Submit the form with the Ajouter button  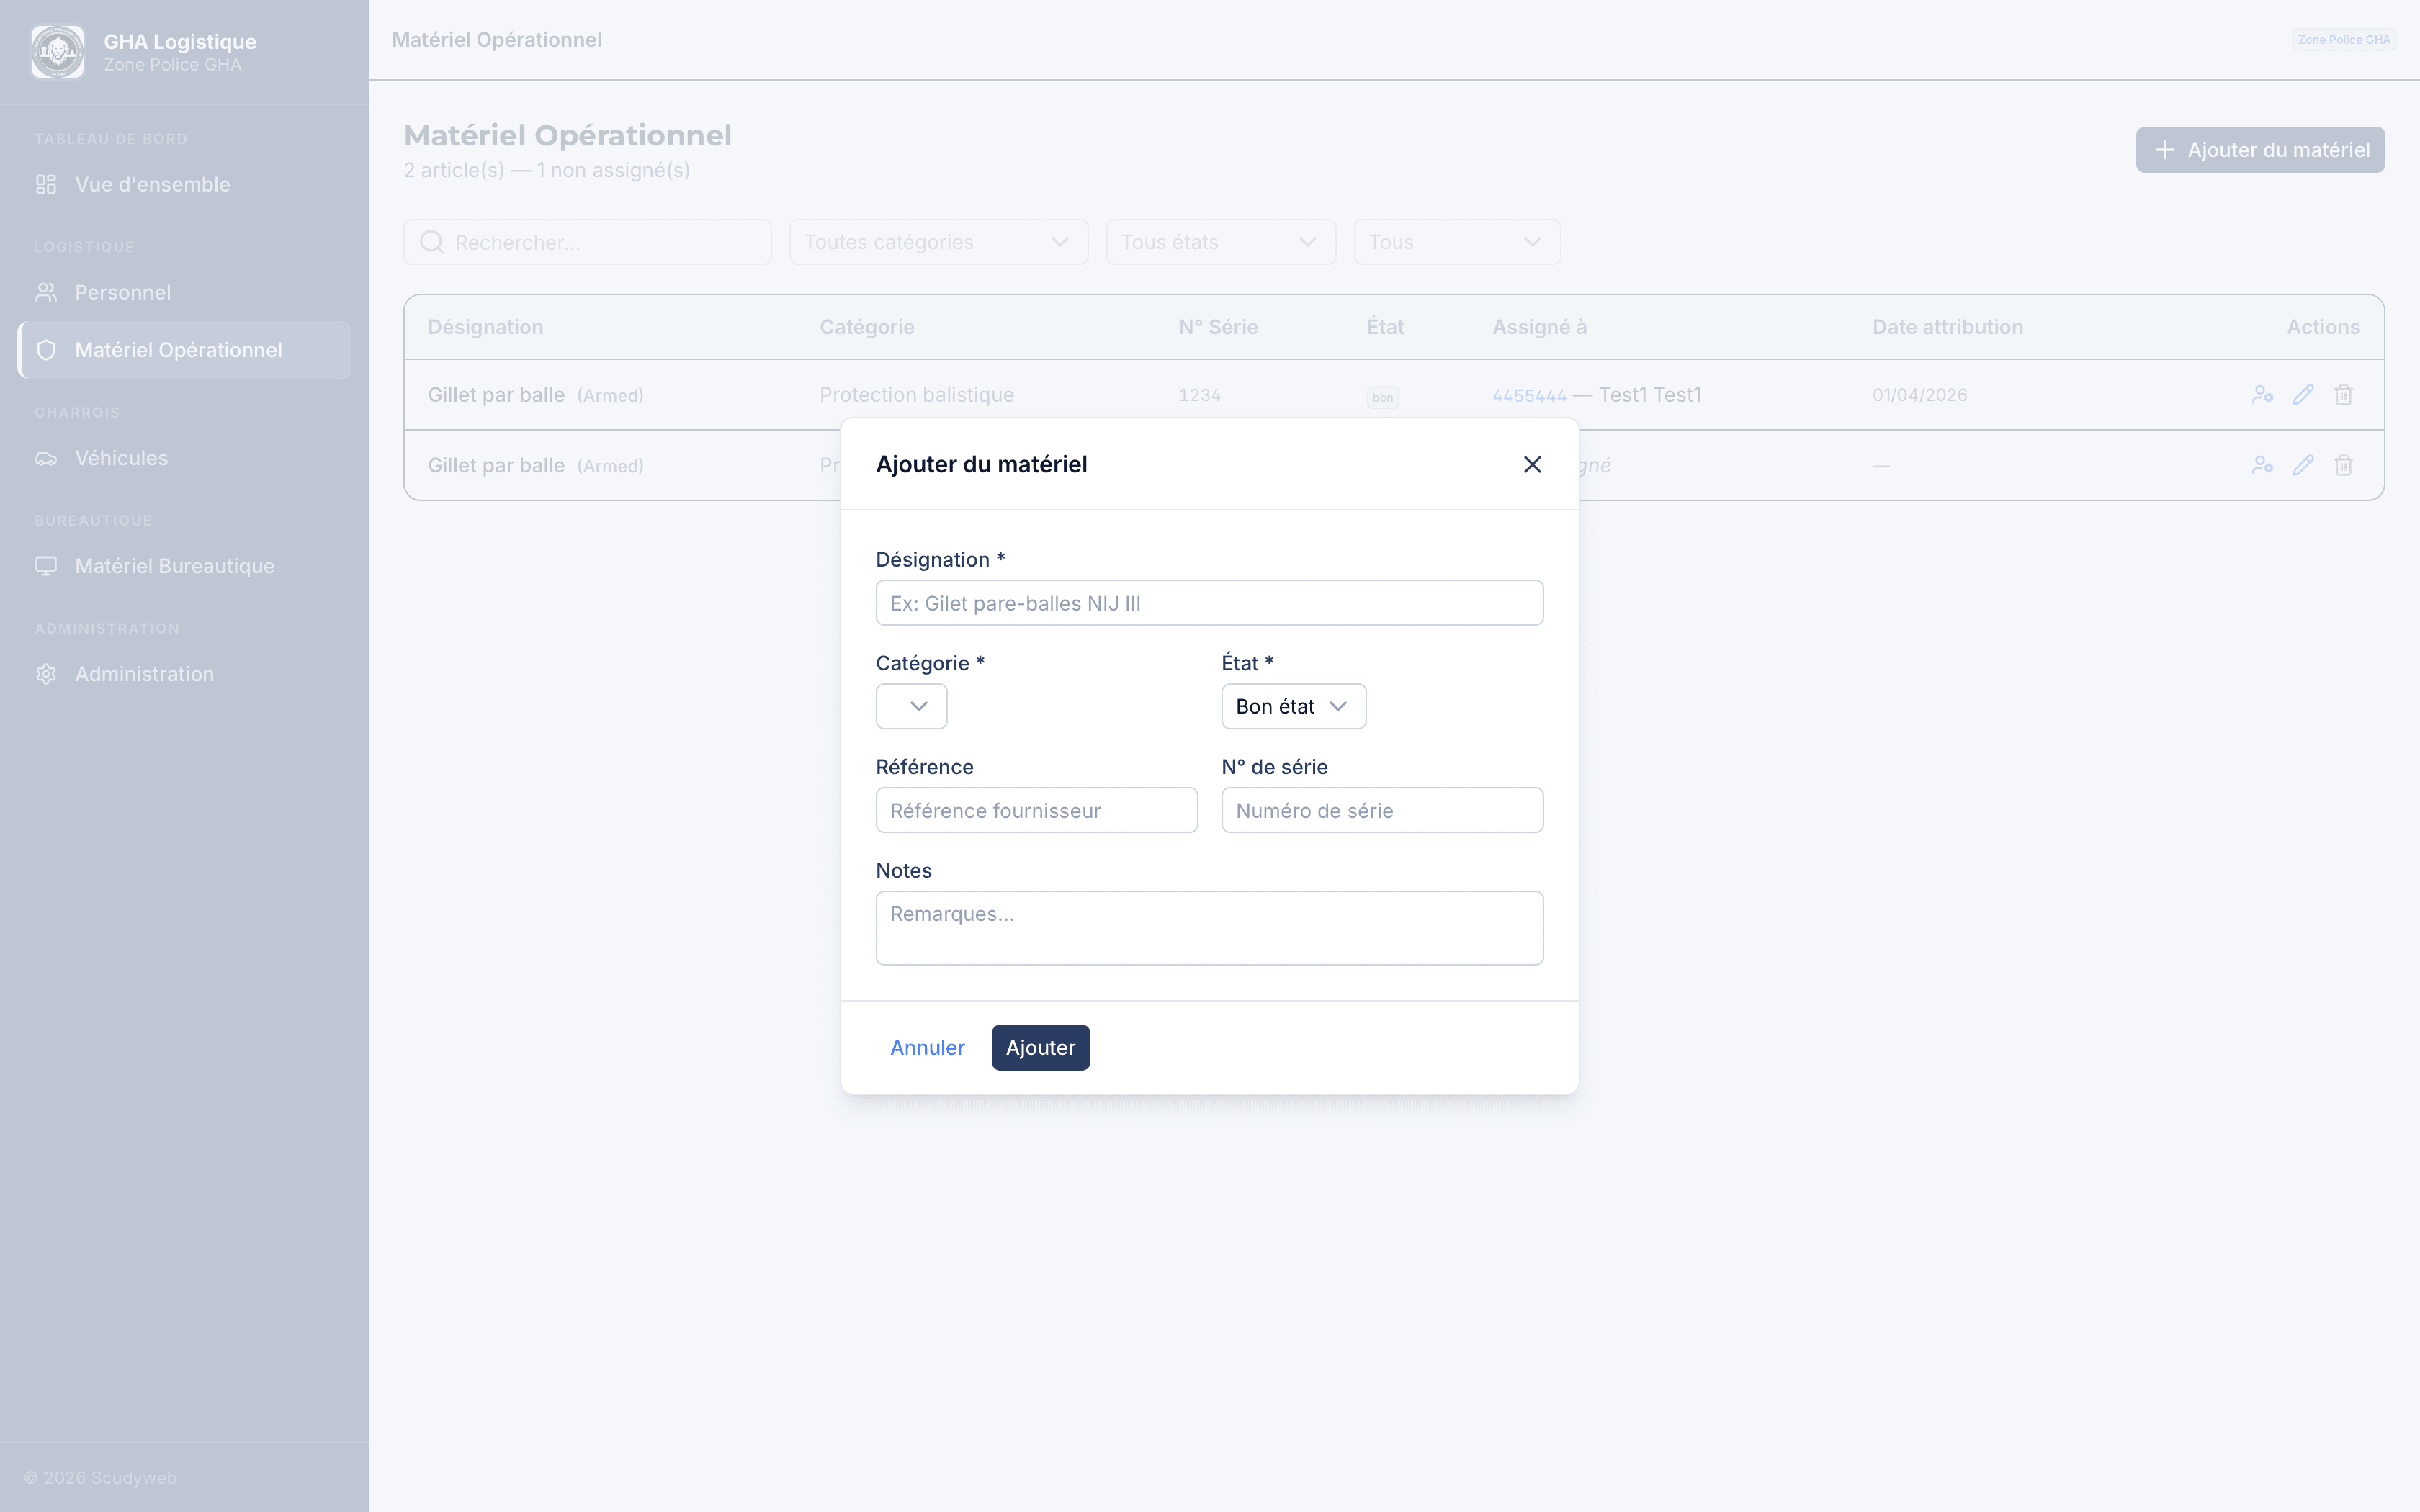(1040, 1047)
